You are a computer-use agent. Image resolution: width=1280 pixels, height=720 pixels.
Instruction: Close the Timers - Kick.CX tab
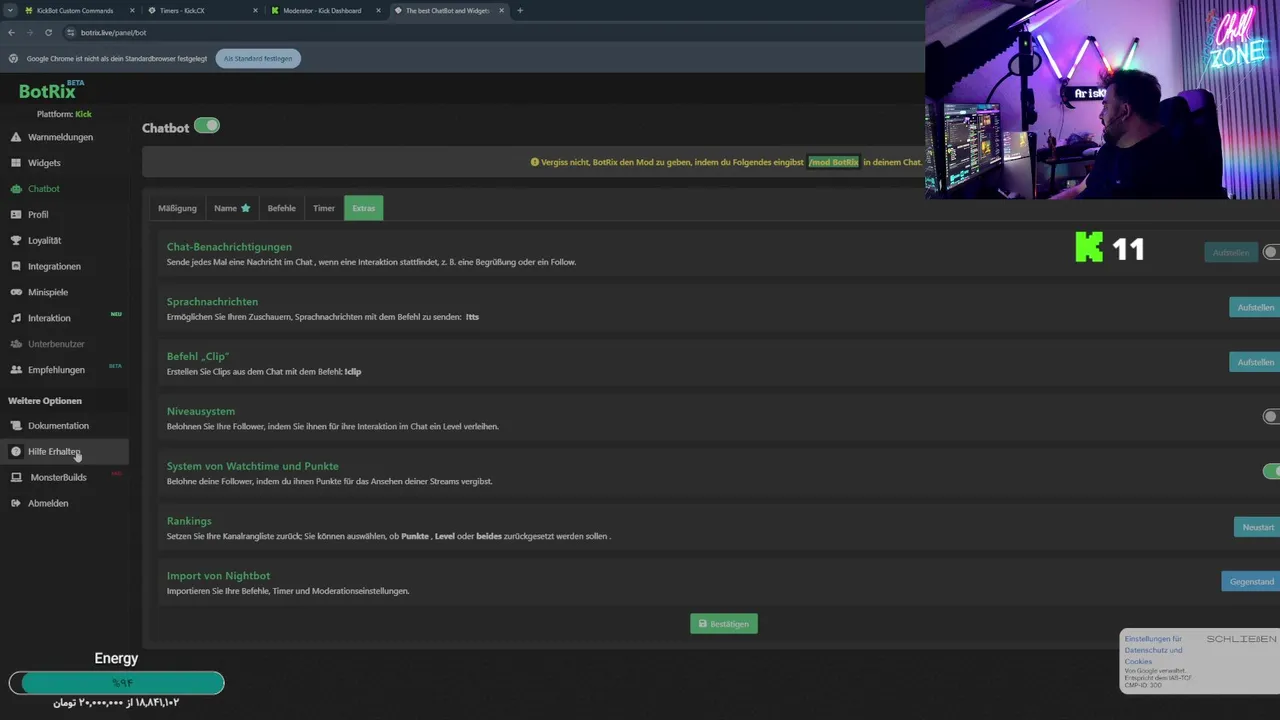click(256, 11)
